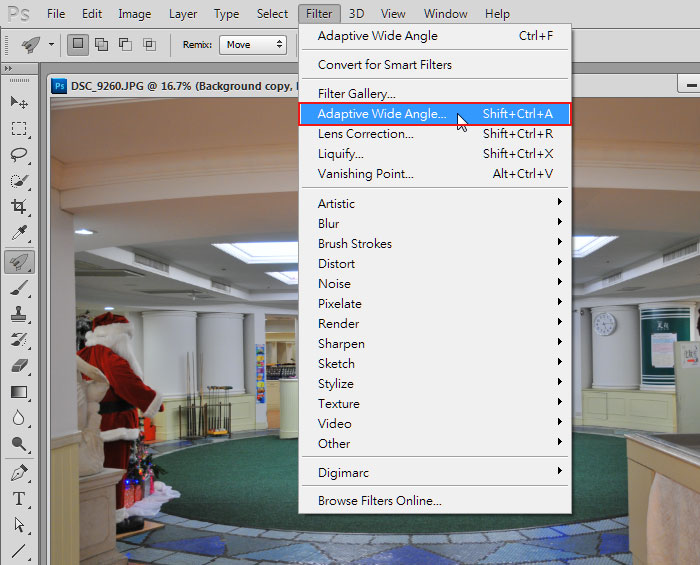Select the Eyedropper tool
700x565 pixels.
click(x=19, y=233)
